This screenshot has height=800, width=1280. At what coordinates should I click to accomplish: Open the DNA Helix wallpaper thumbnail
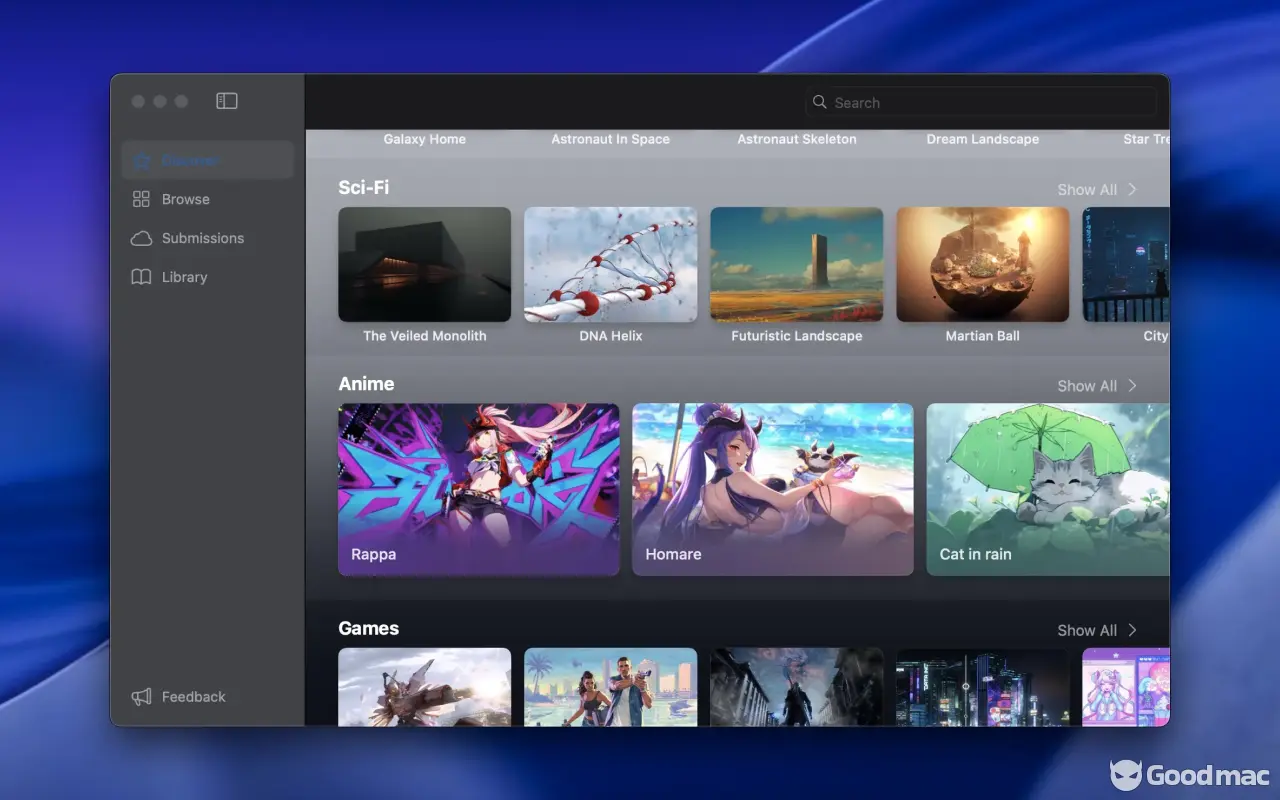tap(610, 265)
